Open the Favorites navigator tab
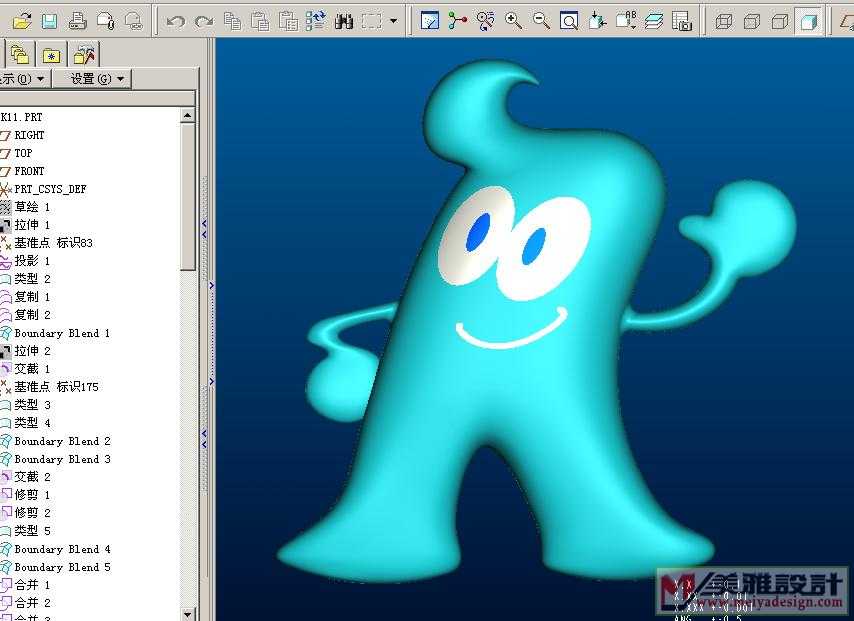The height and width of the screenshot is (621, 854). (52, 54)
